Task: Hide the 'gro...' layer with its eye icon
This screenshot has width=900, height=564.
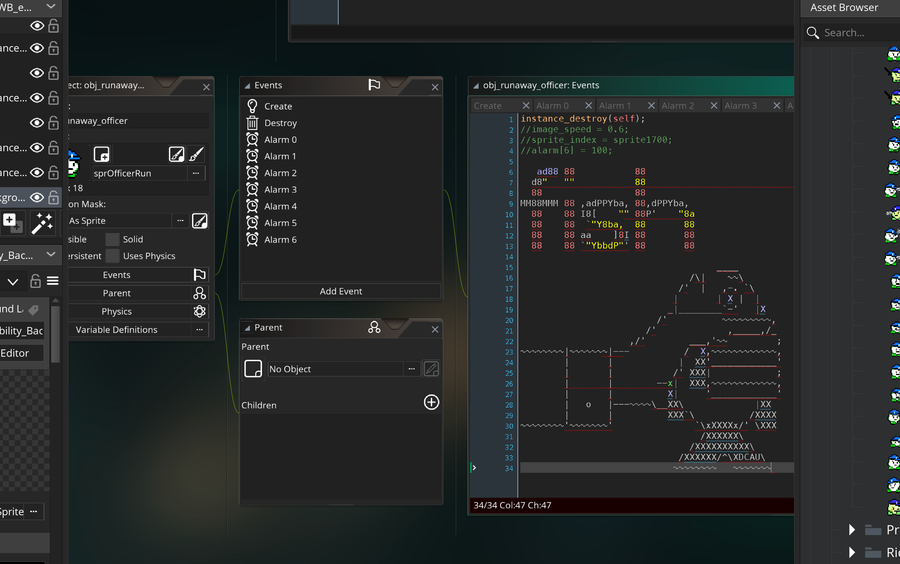Action: coord(37,197)
